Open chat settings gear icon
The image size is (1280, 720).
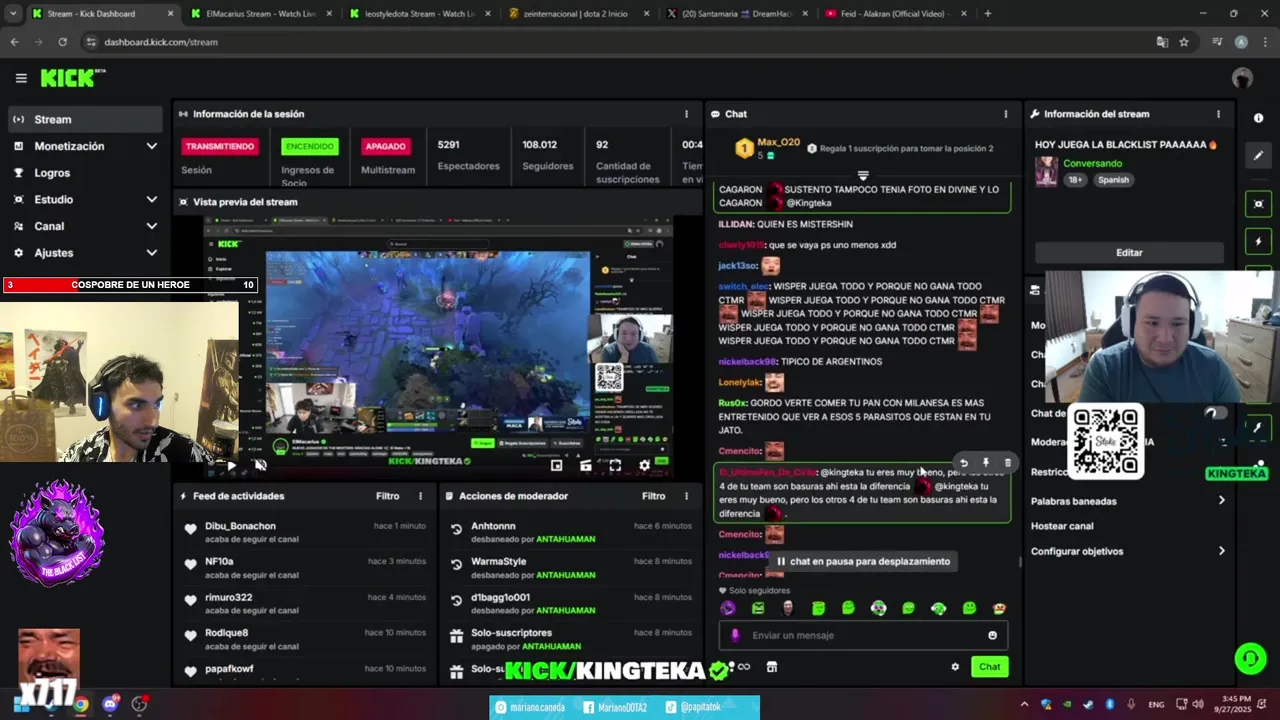tap(955, 667)
